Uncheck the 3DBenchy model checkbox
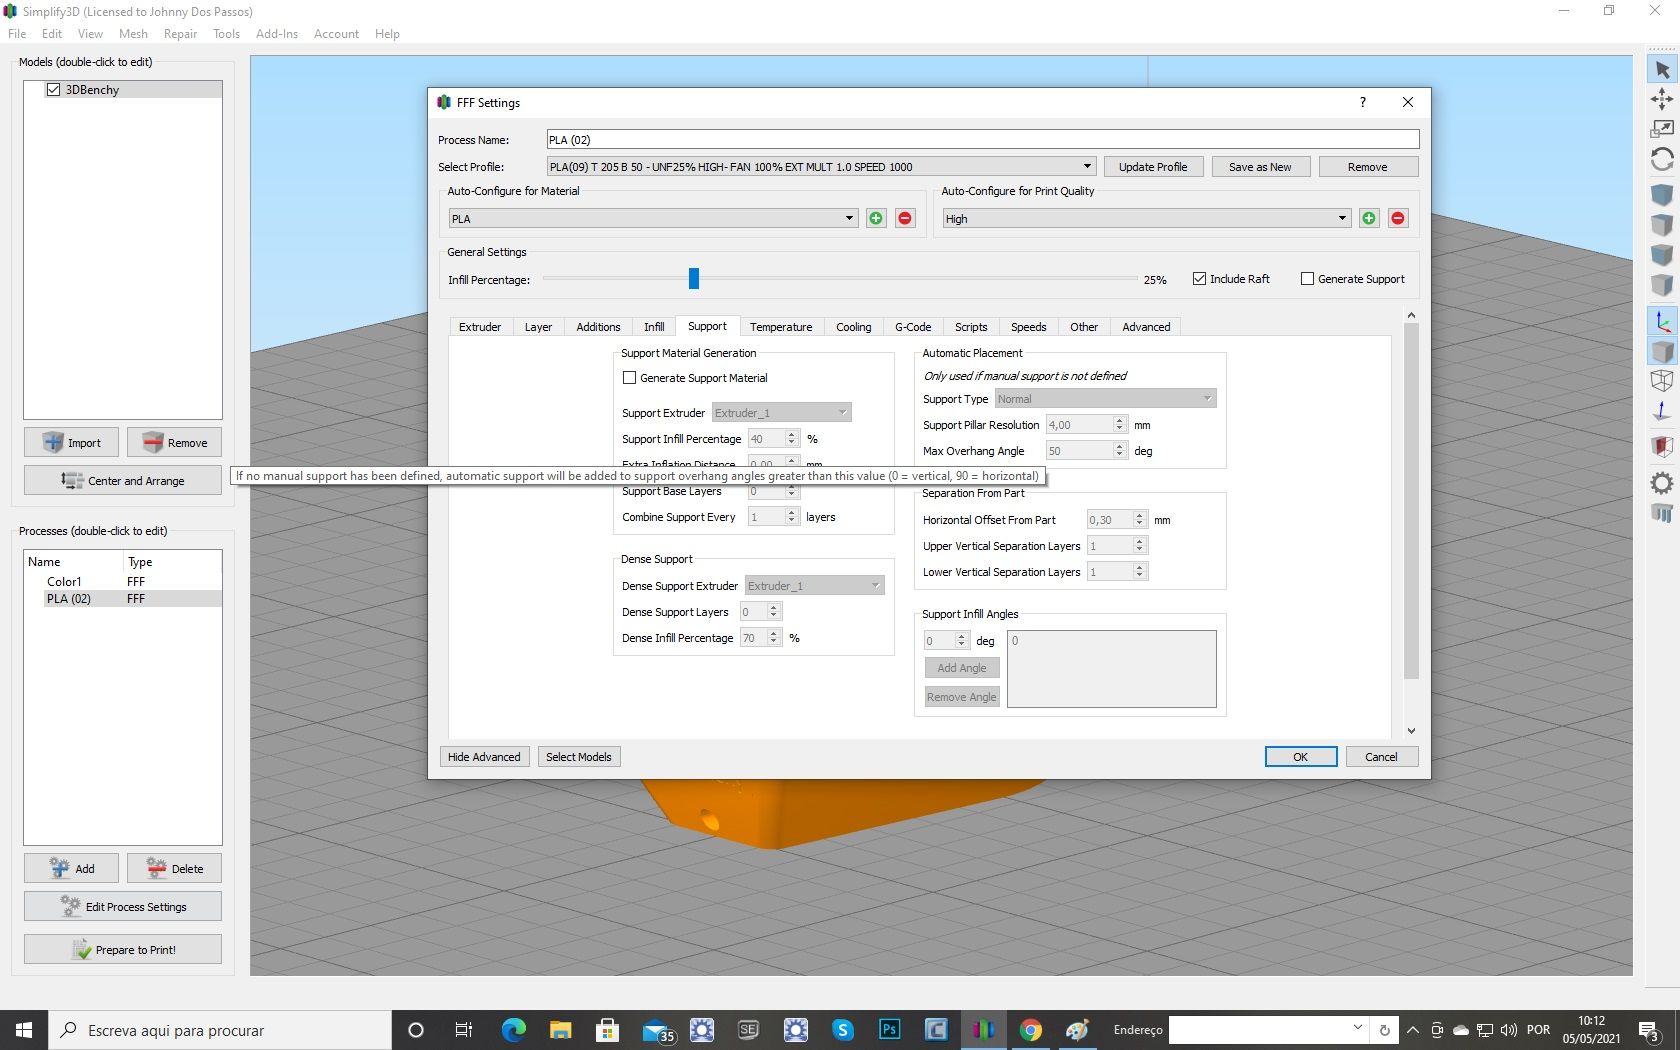The height and width of the screenshot is (1050, 1680). 54,90
